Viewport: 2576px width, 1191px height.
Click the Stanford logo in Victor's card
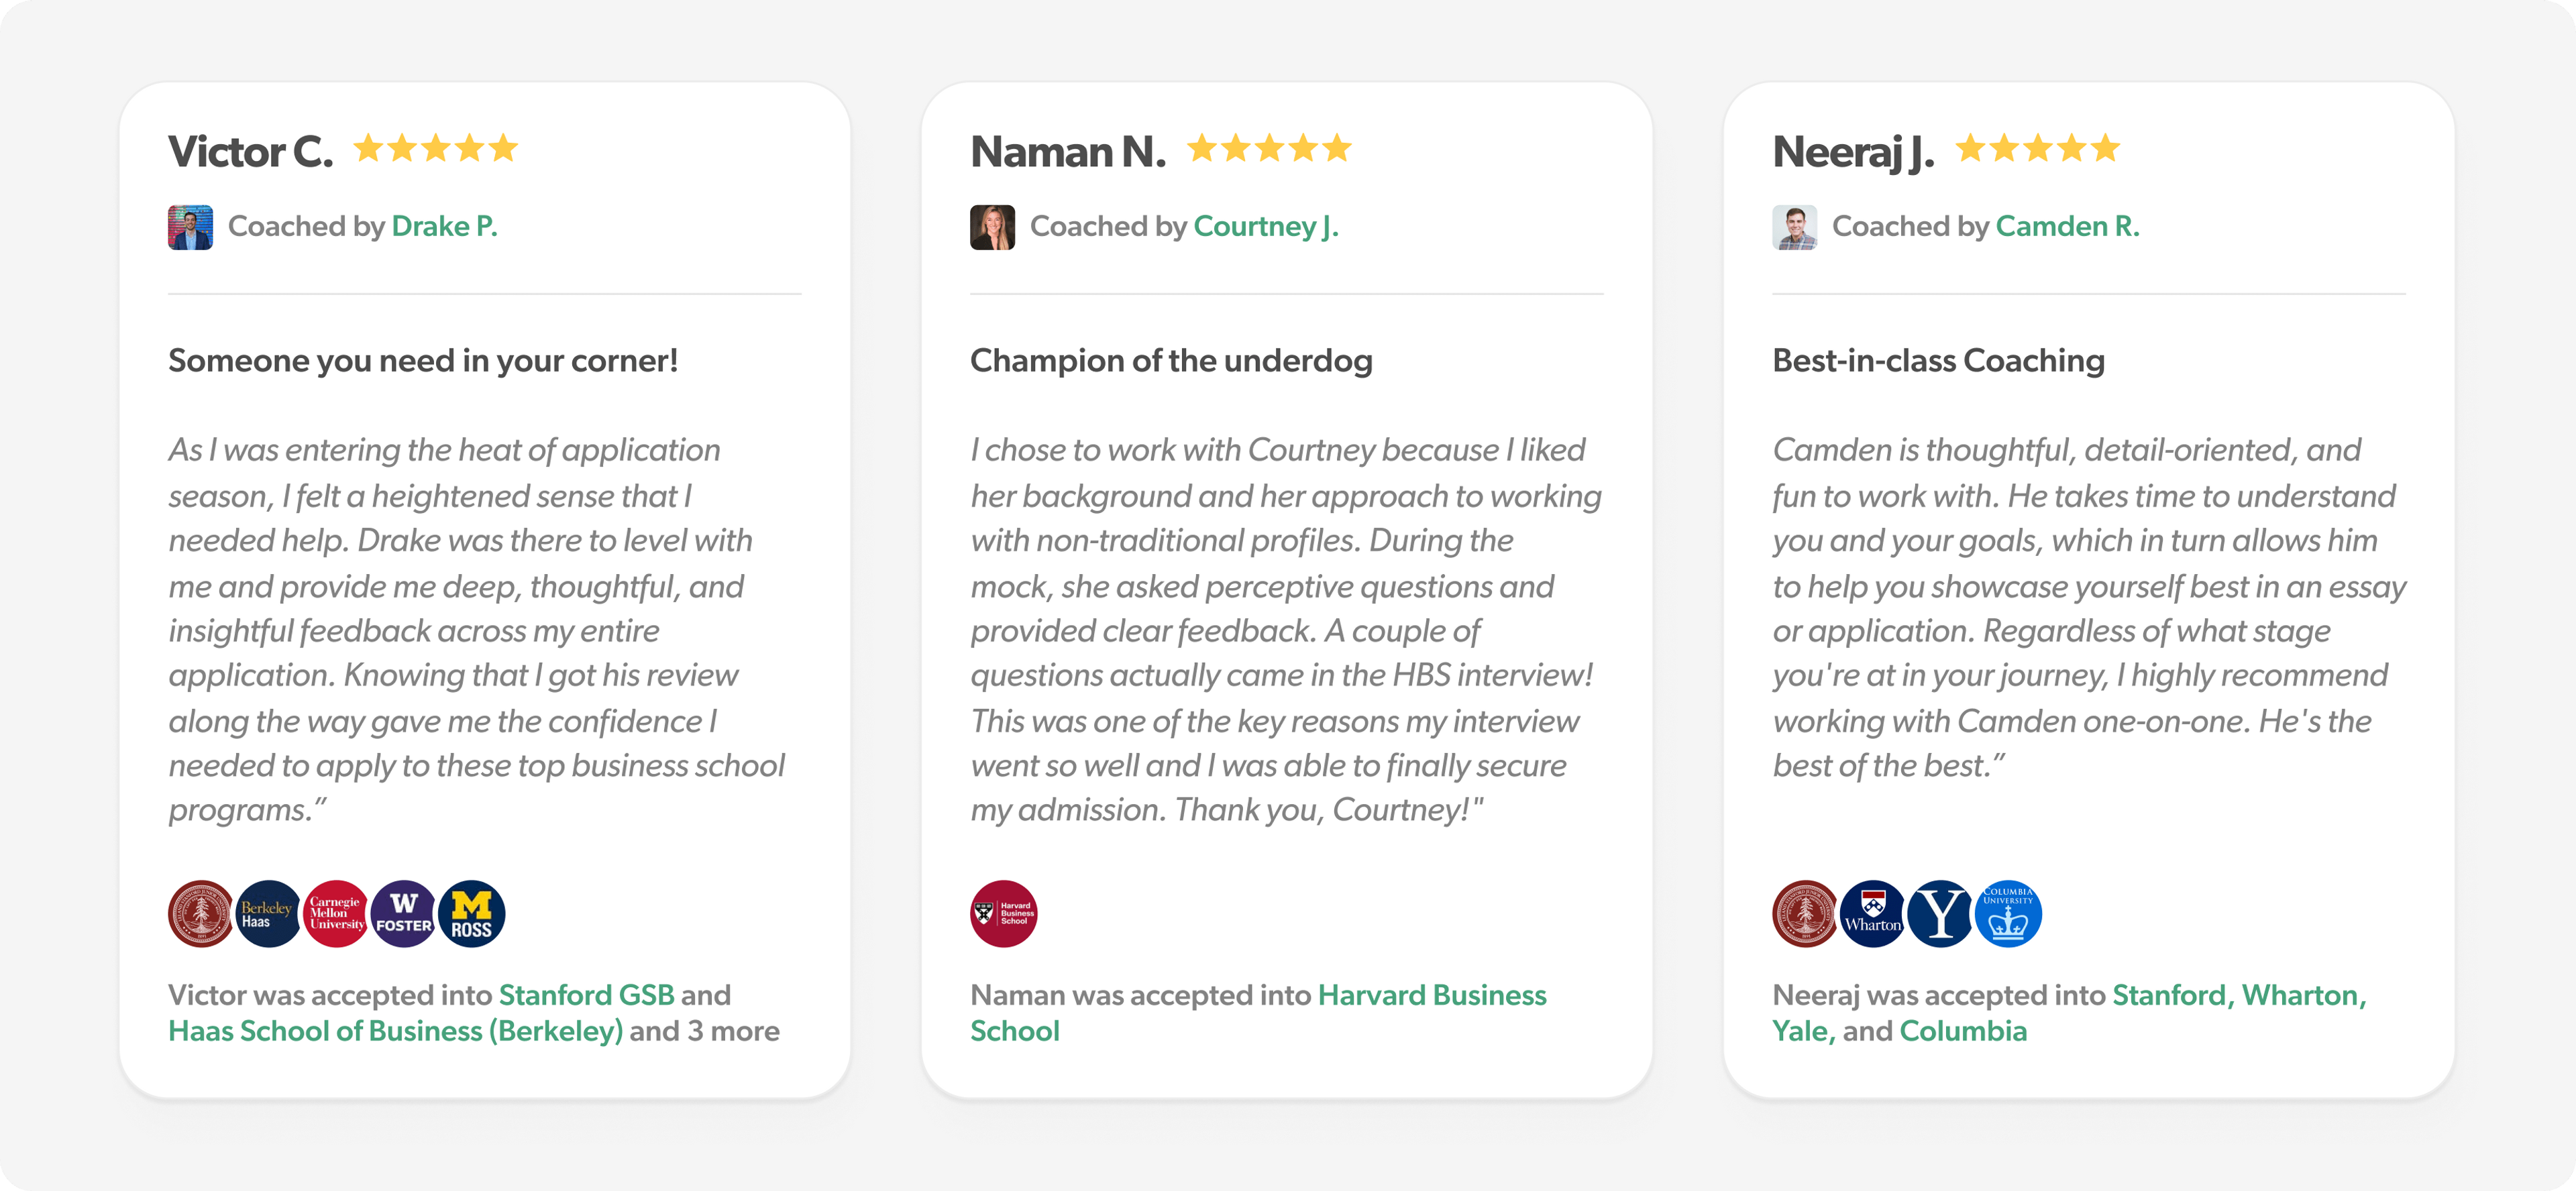(201, 913)
